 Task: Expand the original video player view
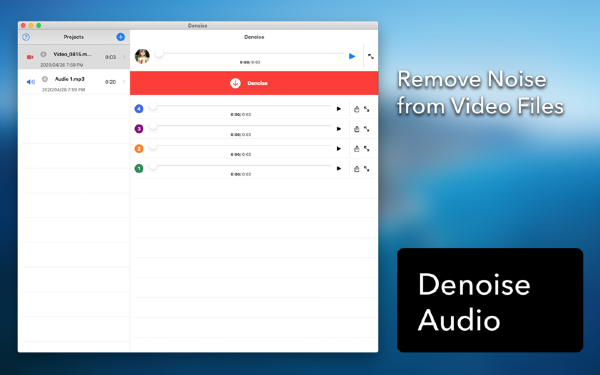371,57
